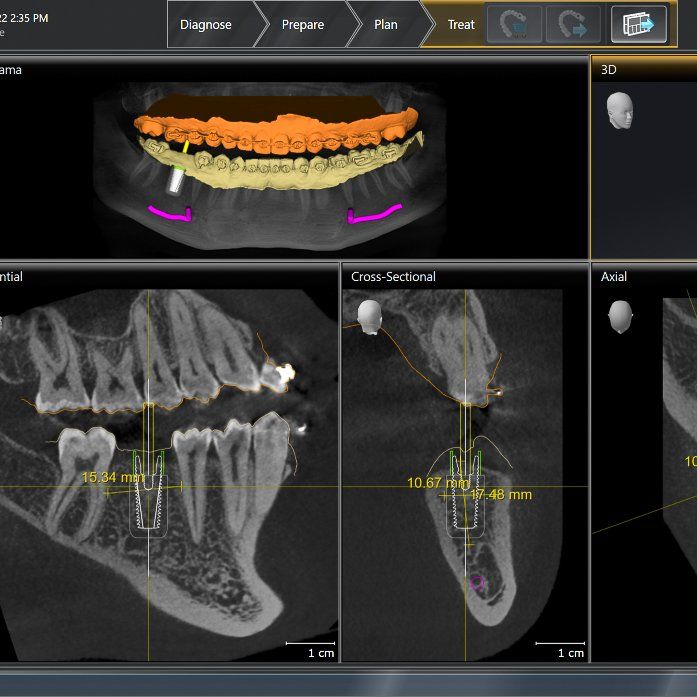Click the order surgical guide cart icon

click(514, 24)
